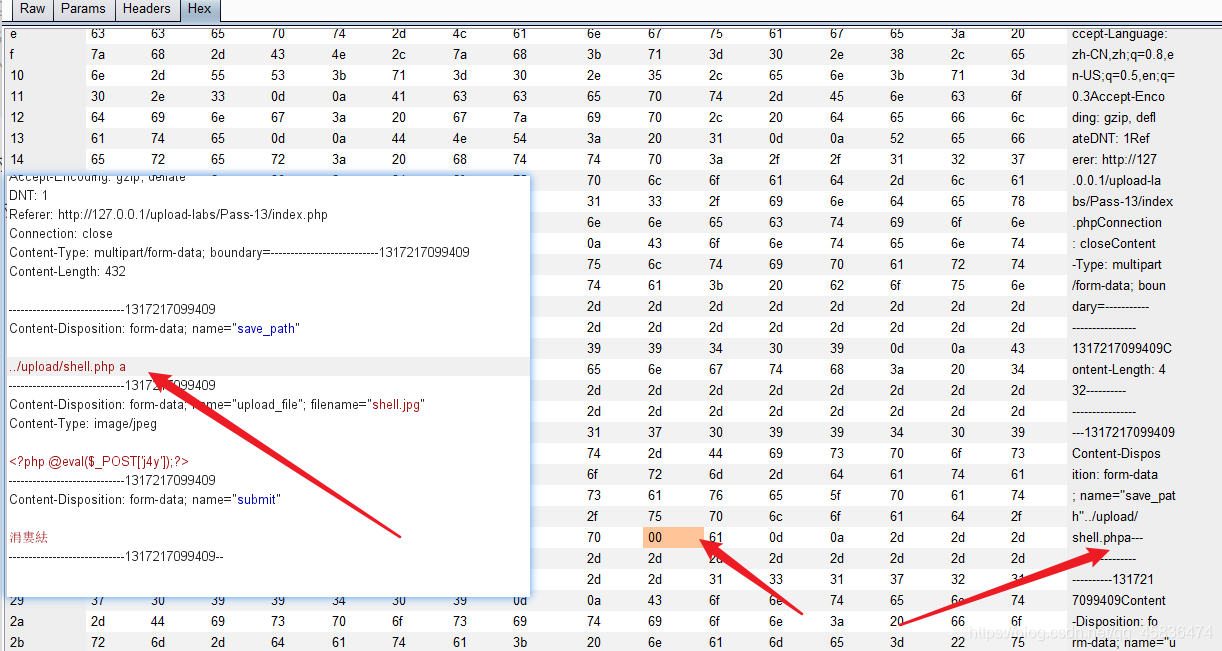The image size is (1222, 651).
Task: Click ASCII cell '.0.0.1/upload-la'
Action: coord(1116,181)
